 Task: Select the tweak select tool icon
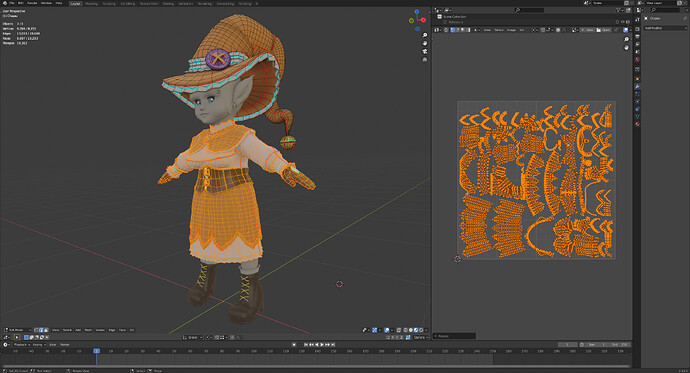[17, 337]
